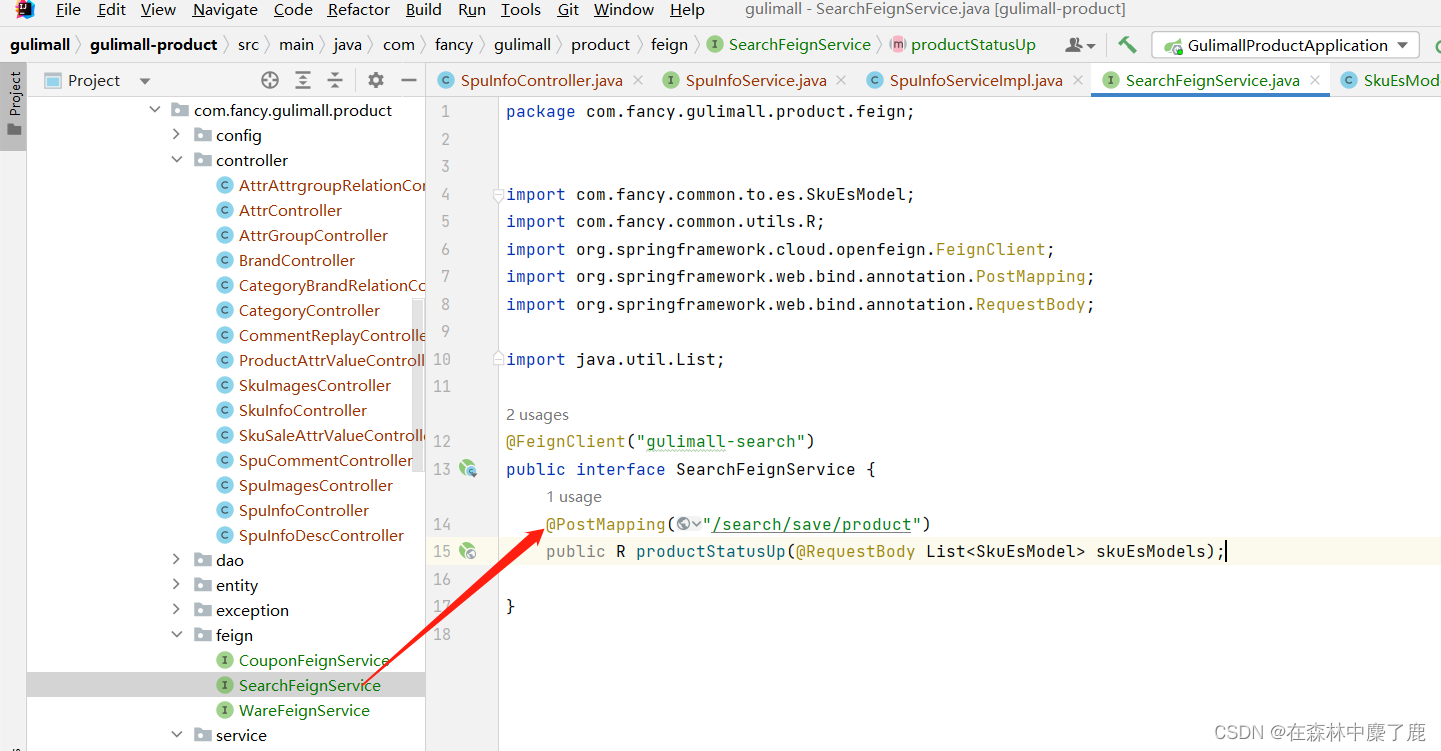Open the File menu
1441x751 pixels.
tap(68, 10)
